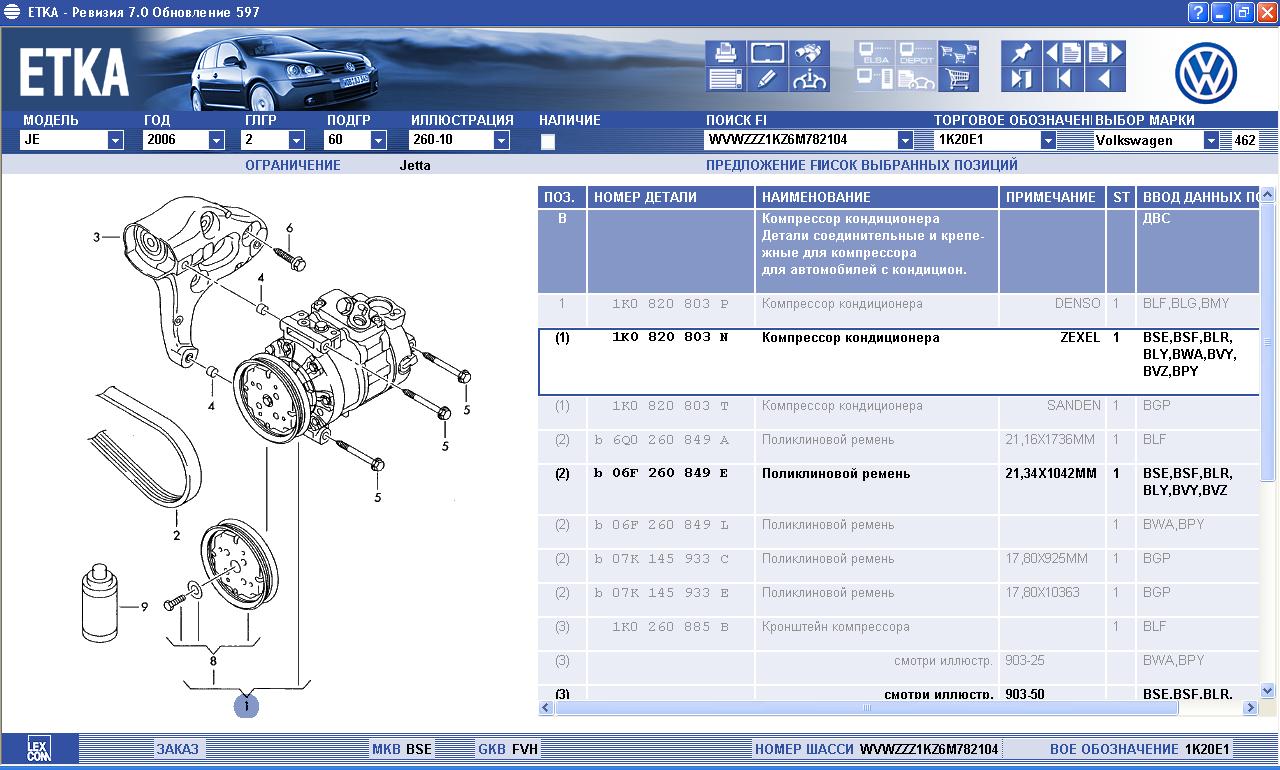This screenshot has height=770, width=1280.
Task: Open the multiple shopping carts icon
Action: tap(959, 53)
